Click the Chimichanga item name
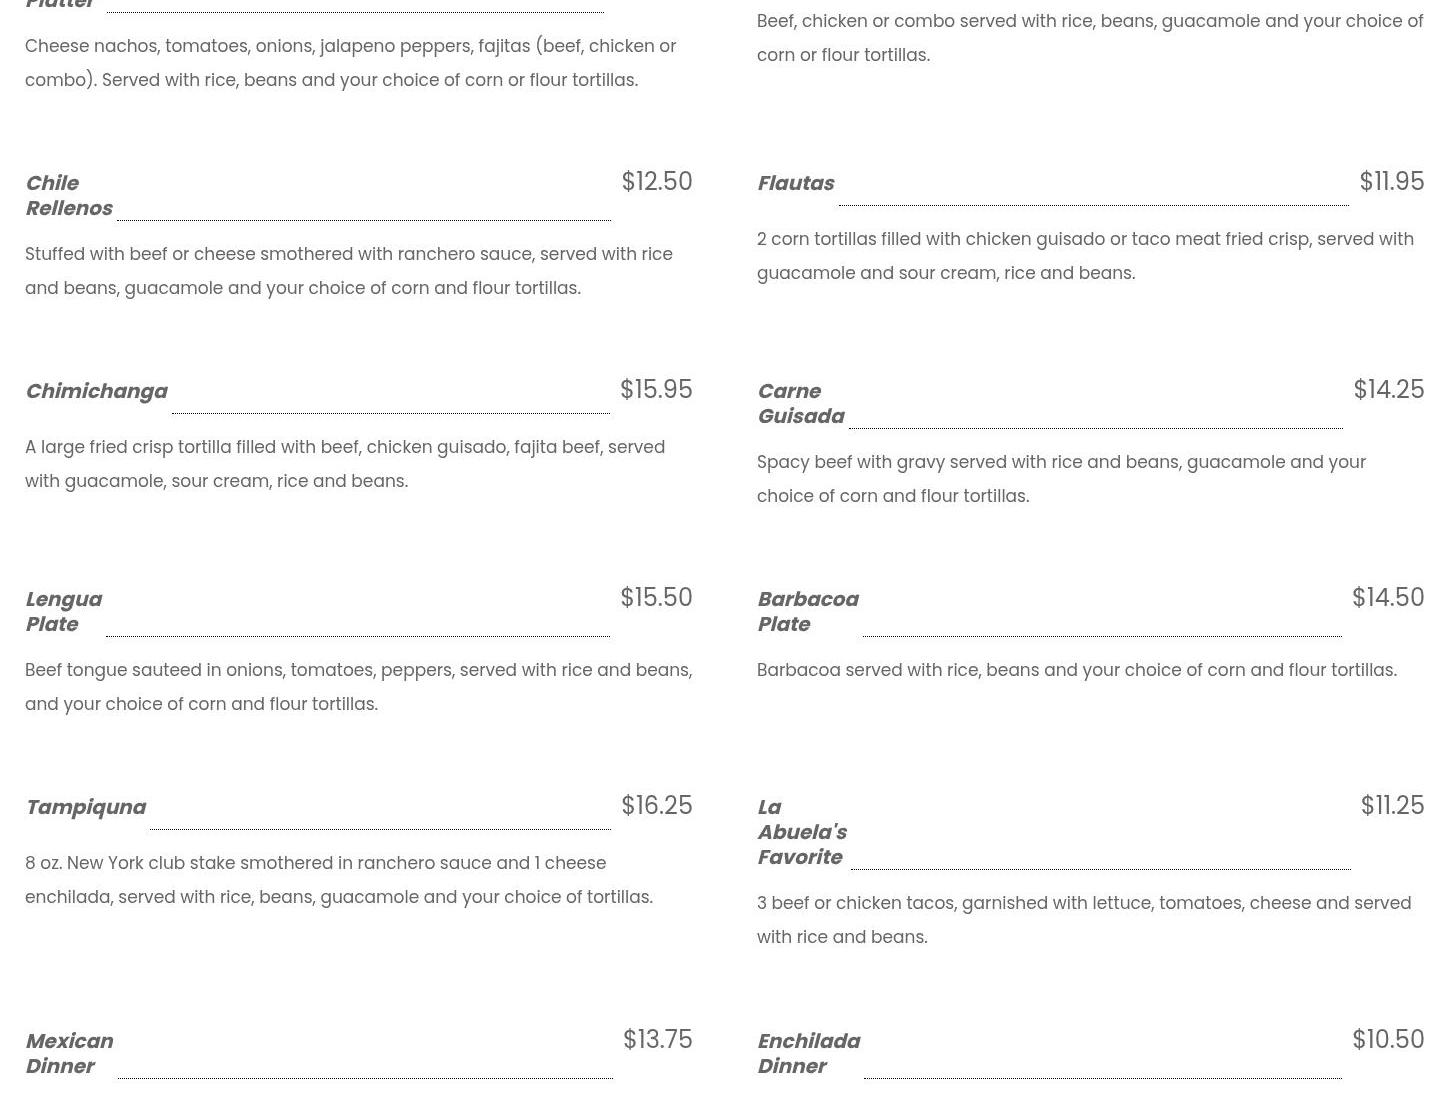 [96, 391]
